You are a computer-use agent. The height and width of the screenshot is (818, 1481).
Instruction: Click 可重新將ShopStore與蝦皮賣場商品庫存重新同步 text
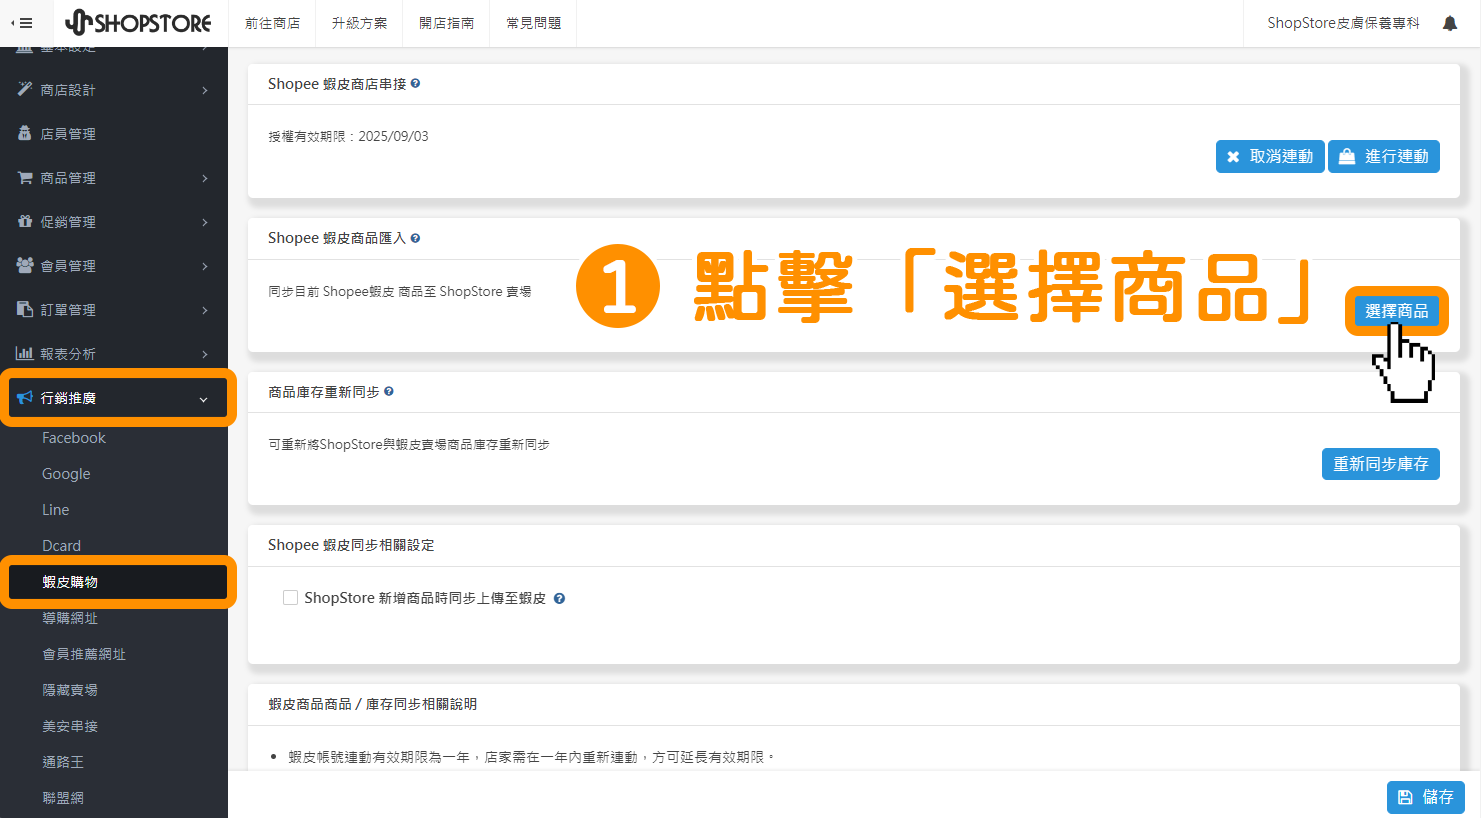[x=409, y=445]
